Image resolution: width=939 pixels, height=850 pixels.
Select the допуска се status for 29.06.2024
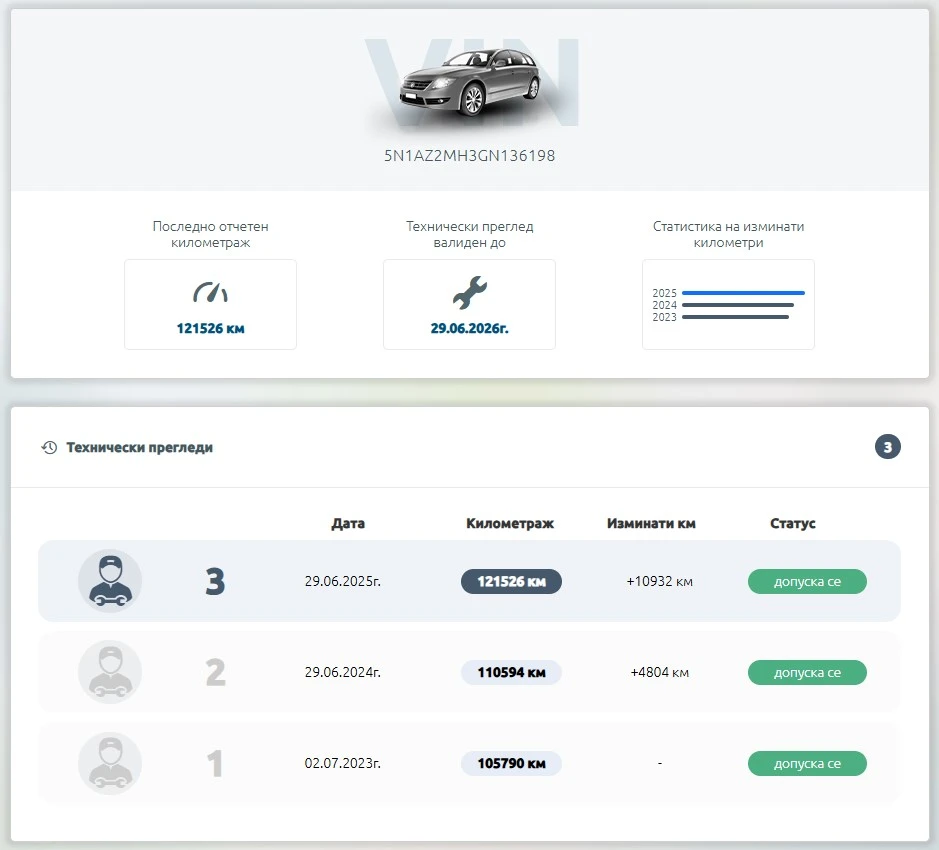point(807,672)
